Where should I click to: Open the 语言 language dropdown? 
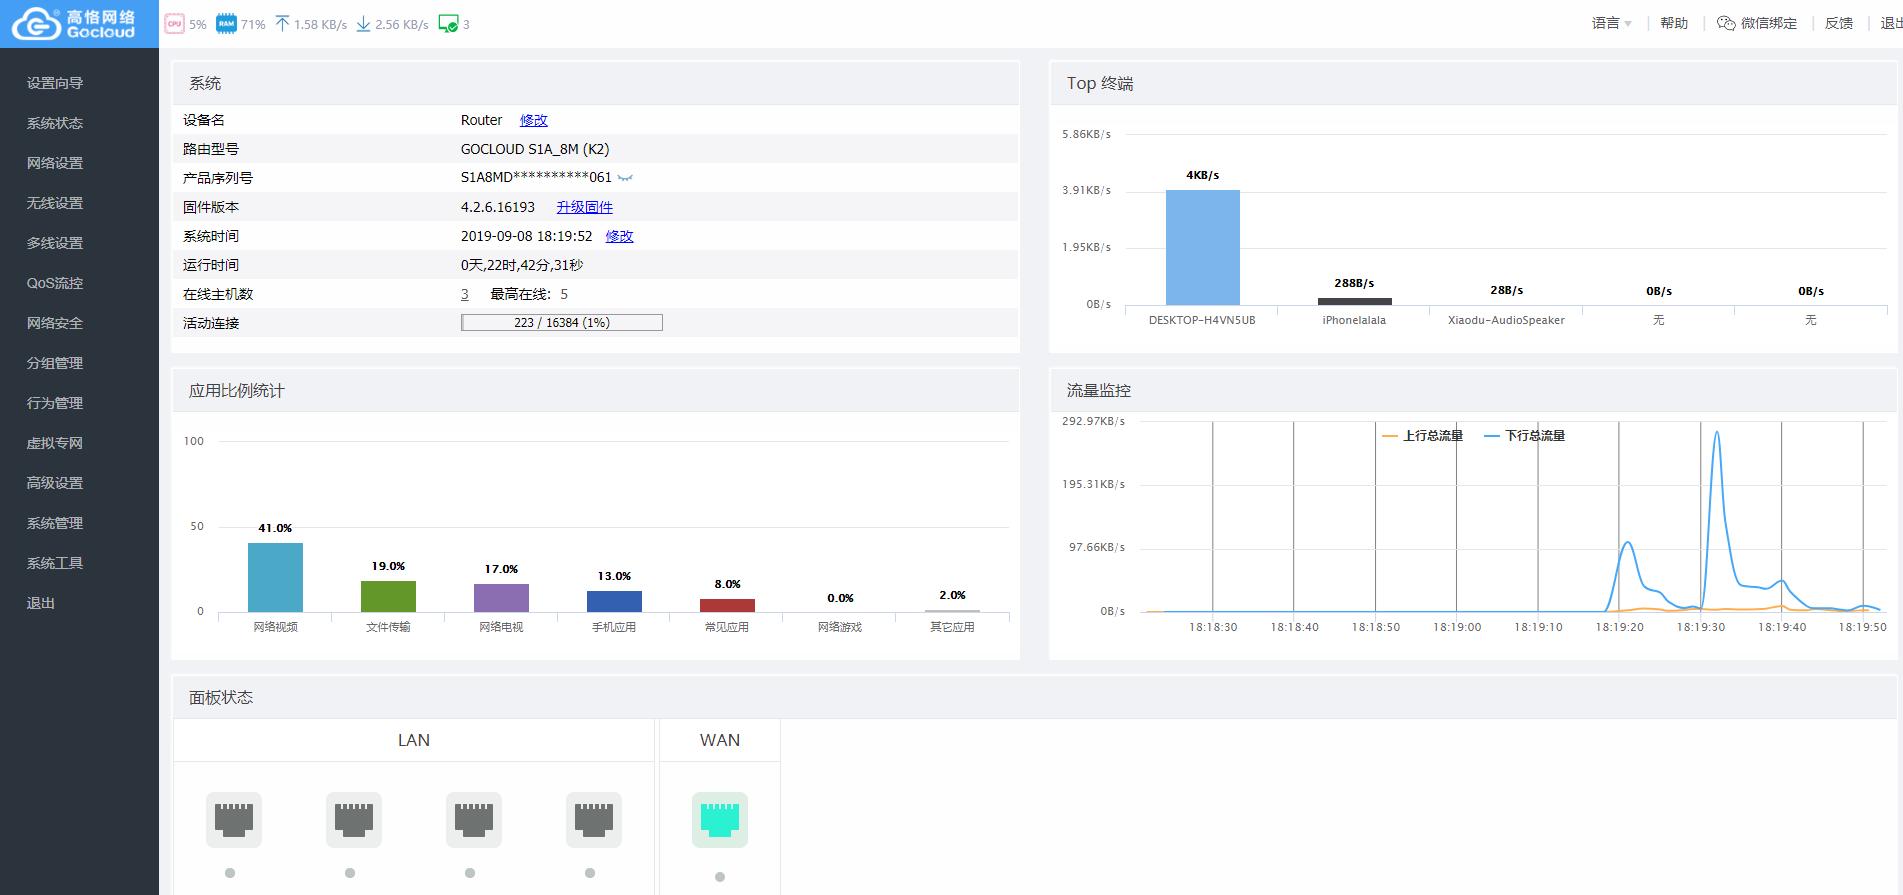coord(1611,23)
